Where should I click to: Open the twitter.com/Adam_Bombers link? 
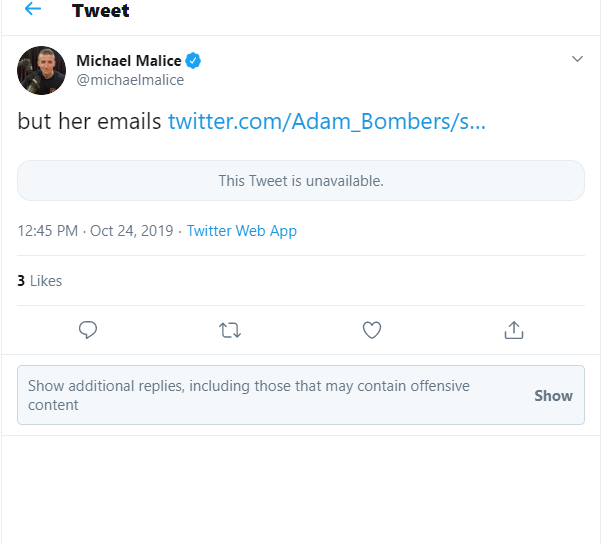click(x=327, y=122)
